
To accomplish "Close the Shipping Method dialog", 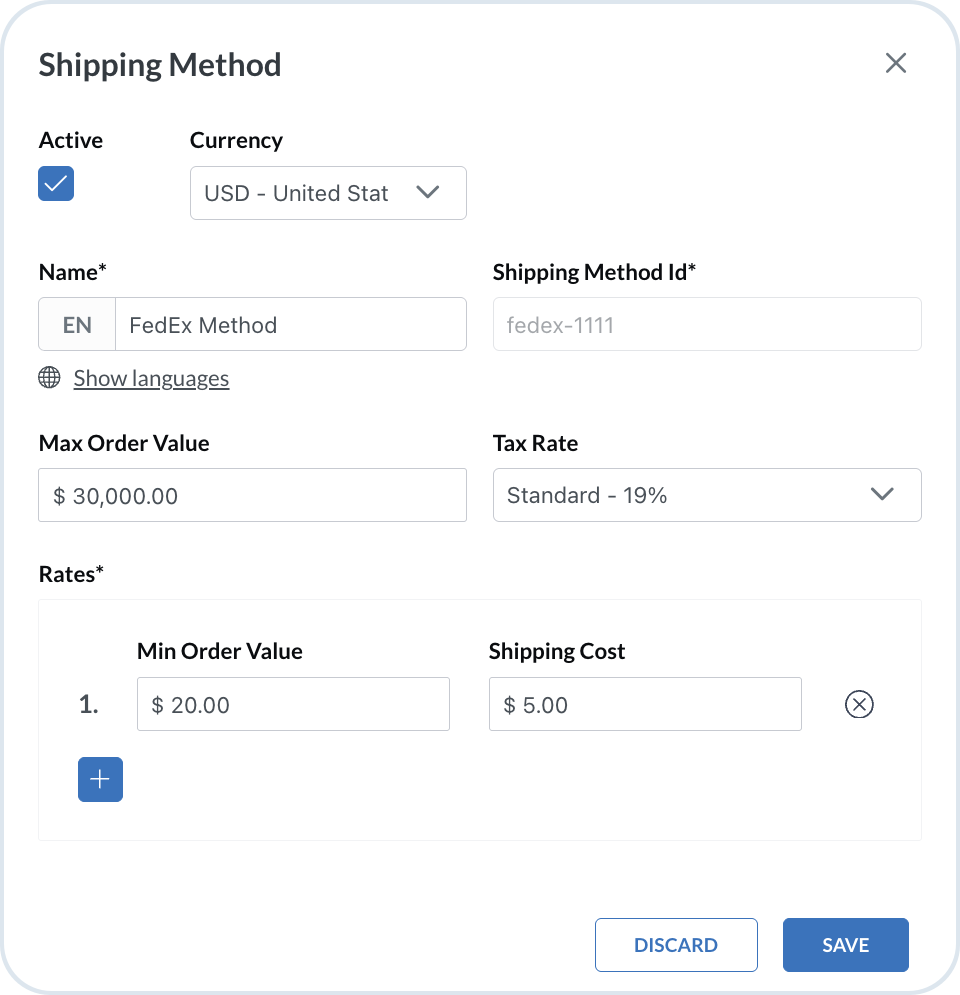I will [x=895, y=64].
